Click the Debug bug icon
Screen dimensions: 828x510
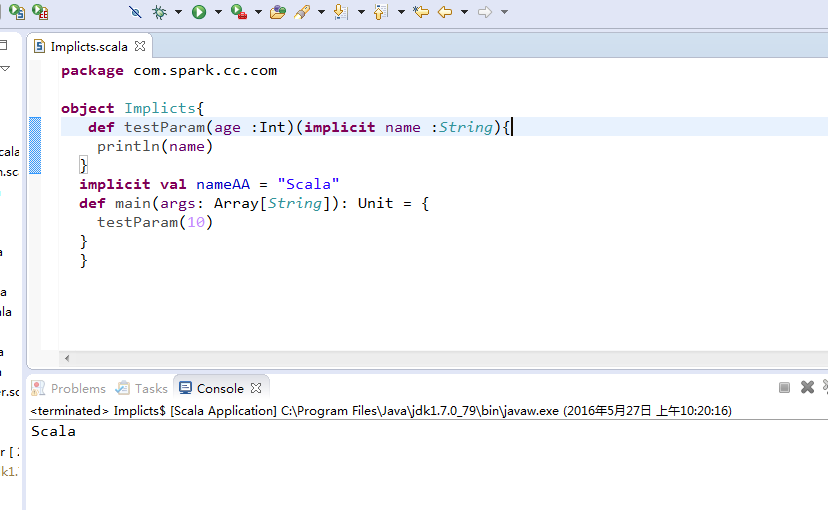[x=159, y=12]
